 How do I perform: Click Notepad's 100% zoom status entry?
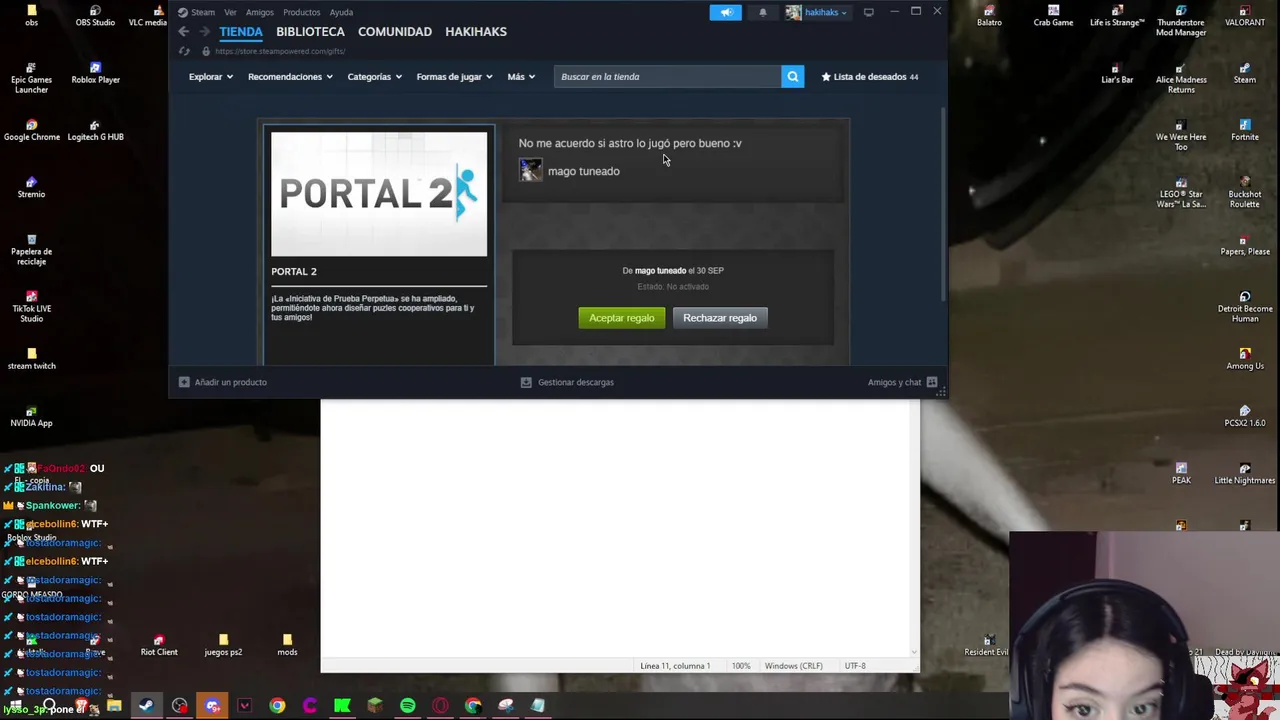741,666
